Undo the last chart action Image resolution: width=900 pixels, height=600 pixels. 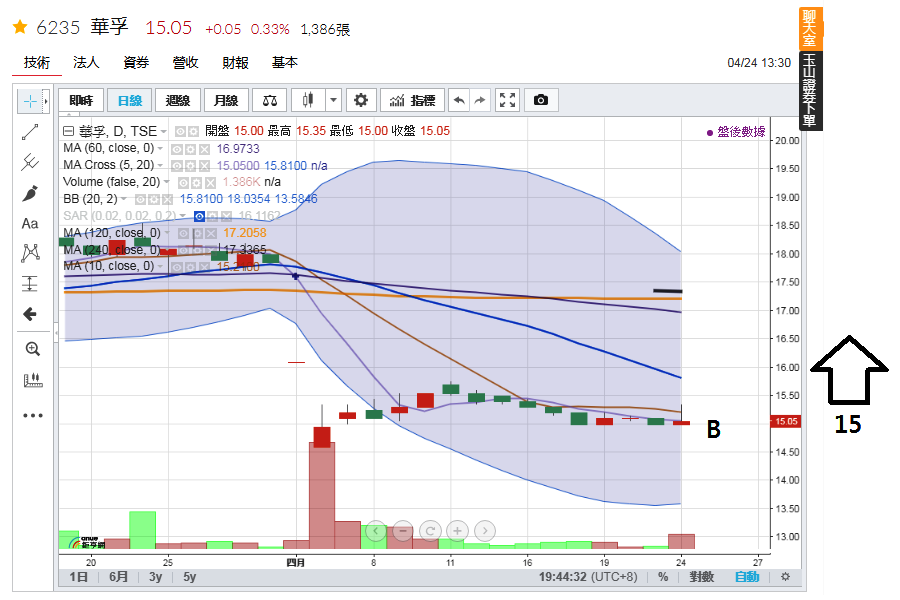tap(459, 100)
